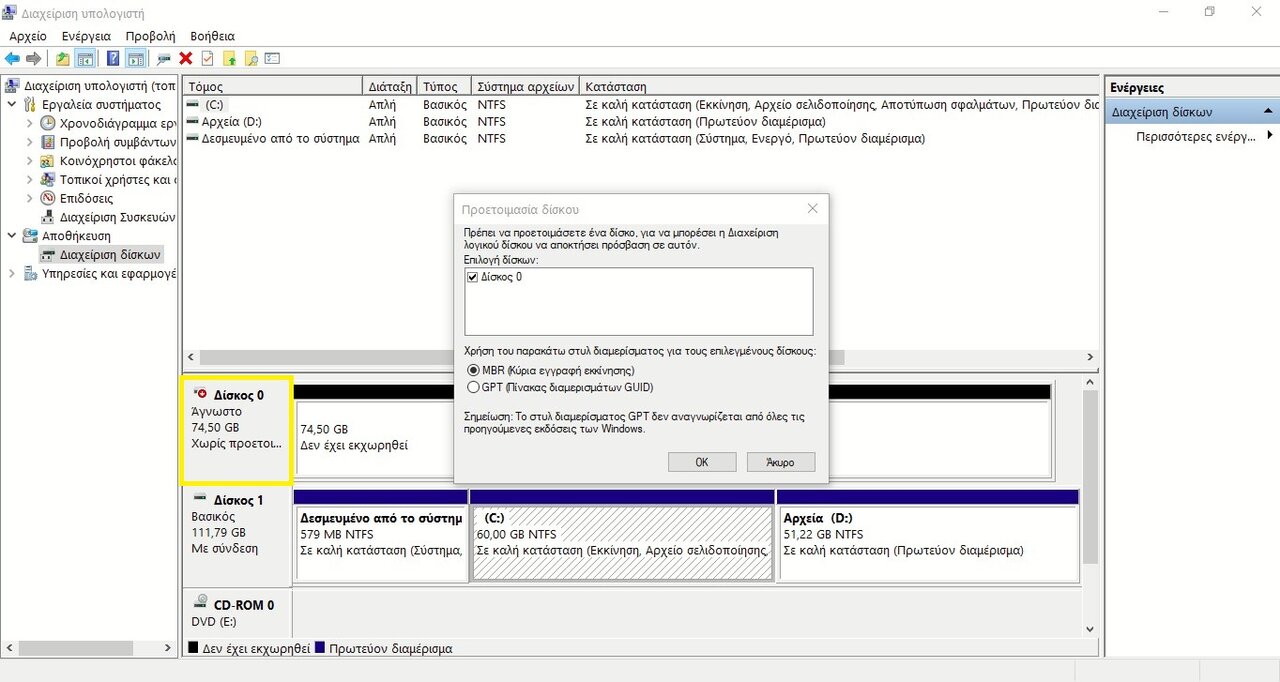Click the red X delete toolbar icon

point(186,59)
